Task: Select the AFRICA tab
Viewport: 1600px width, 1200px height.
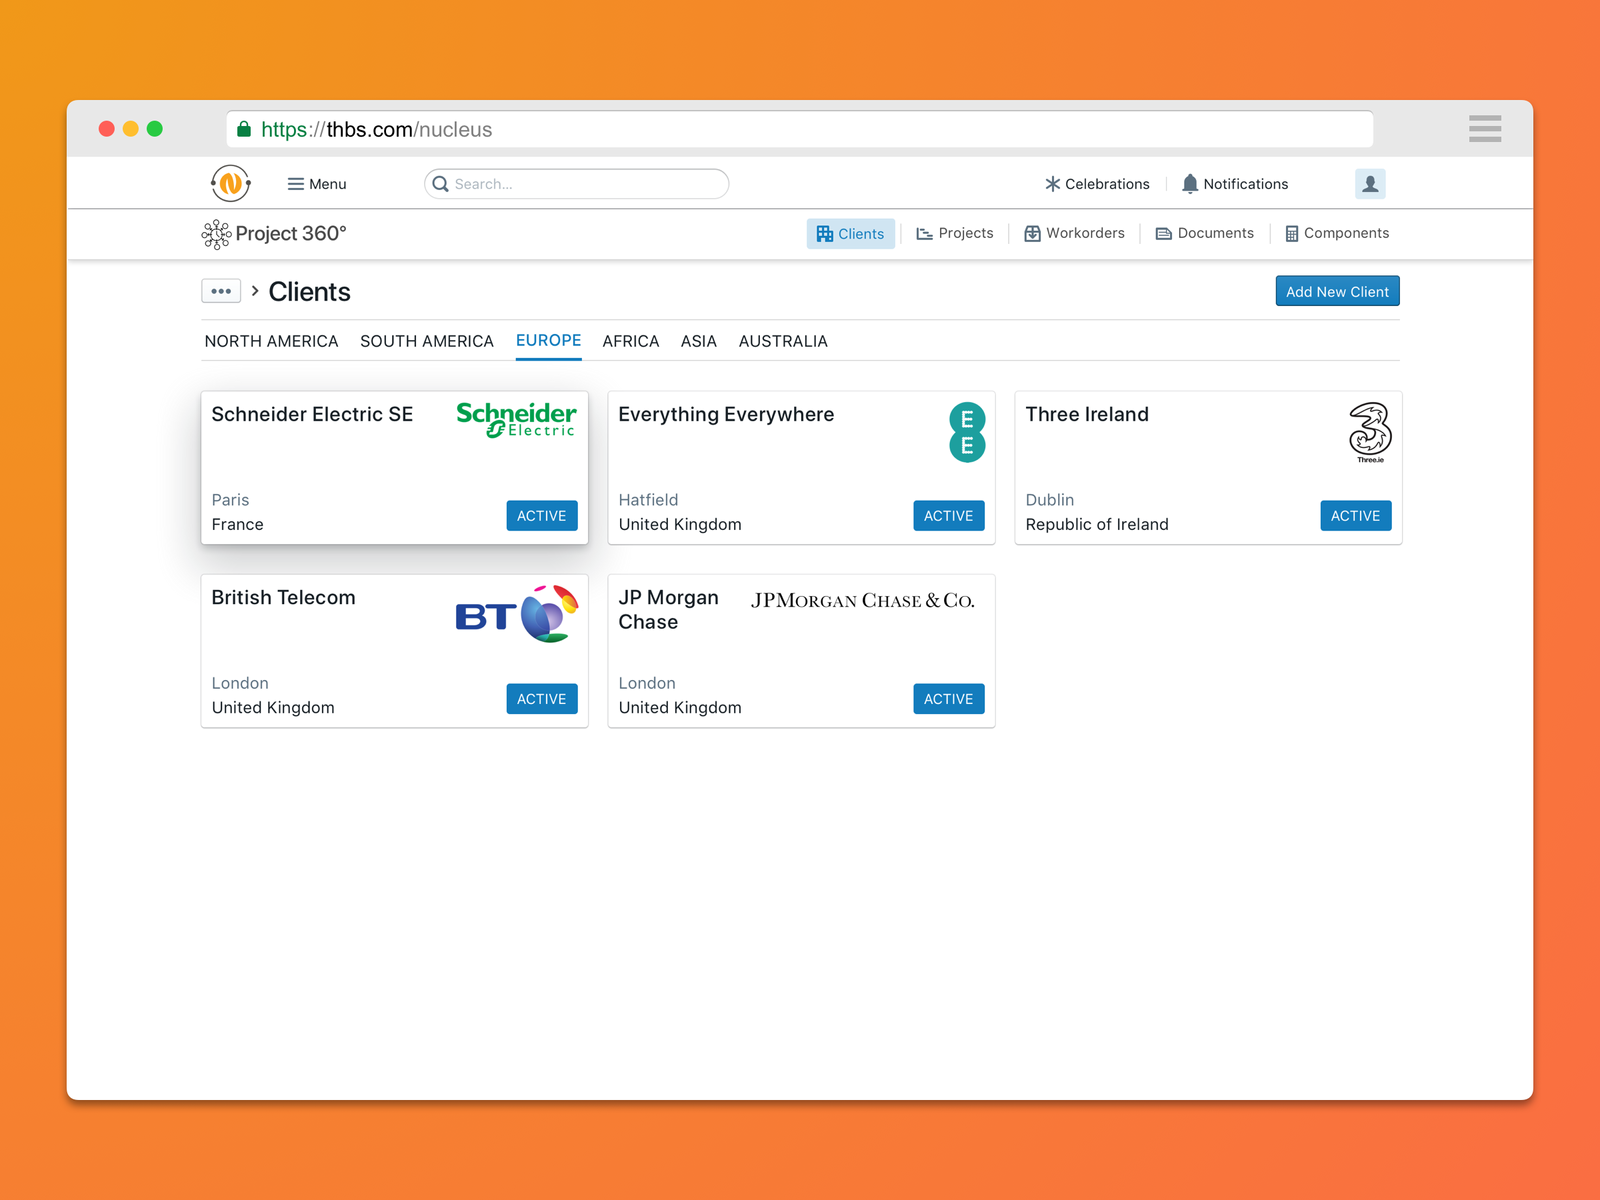Action: point(631,341)
